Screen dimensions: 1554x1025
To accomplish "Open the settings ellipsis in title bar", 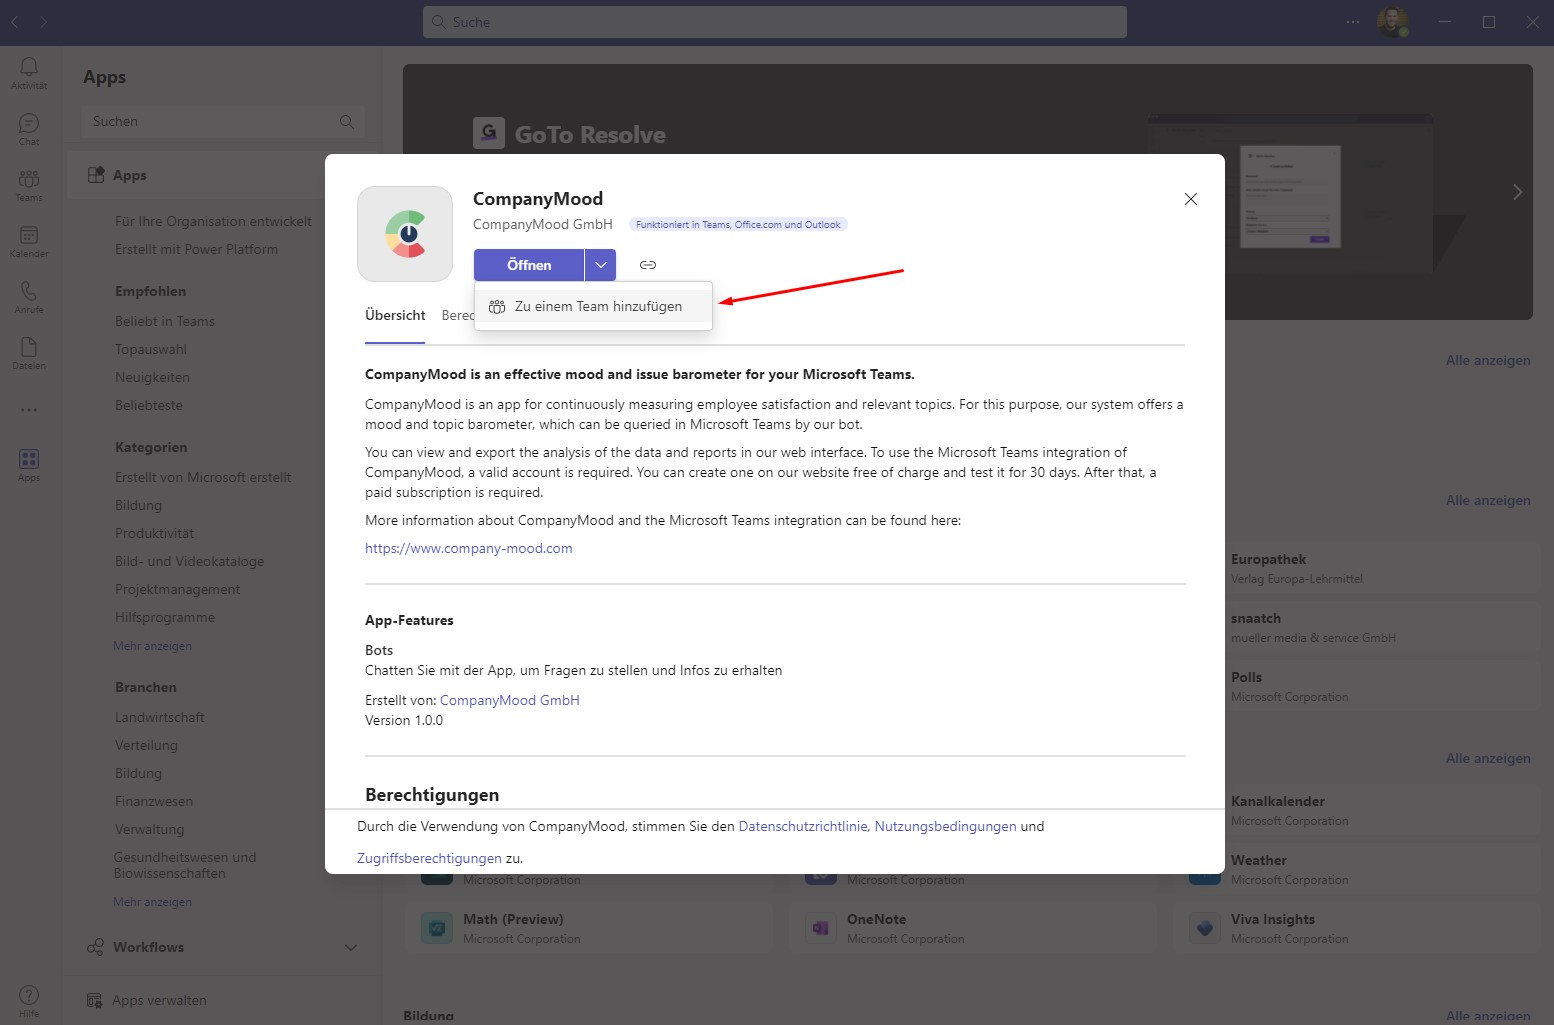I will pos(1353,22).
